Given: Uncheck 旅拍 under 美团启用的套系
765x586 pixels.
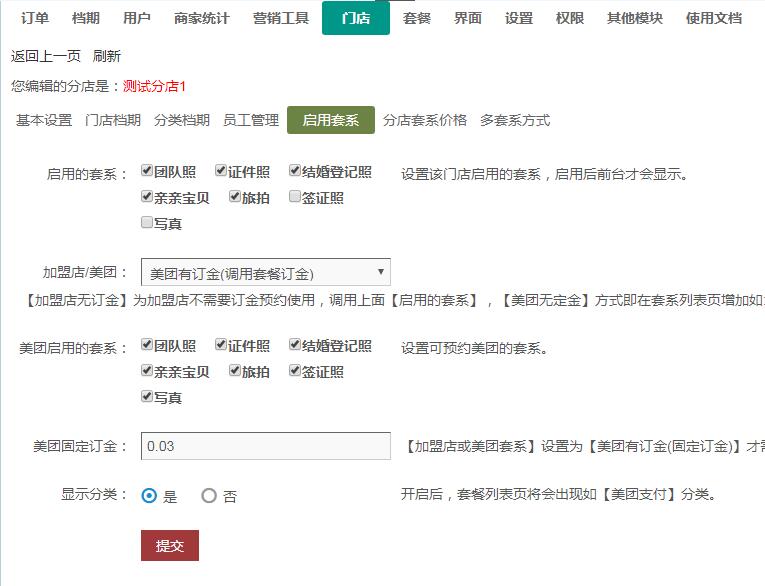Looking at the screenshot, I should coord(235,371).
